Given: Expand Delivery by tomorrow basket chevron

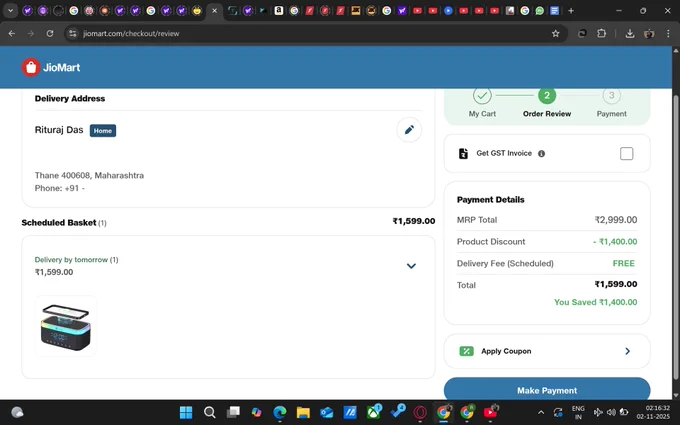Looking at the screenshot, I should (x=411, y=266).
